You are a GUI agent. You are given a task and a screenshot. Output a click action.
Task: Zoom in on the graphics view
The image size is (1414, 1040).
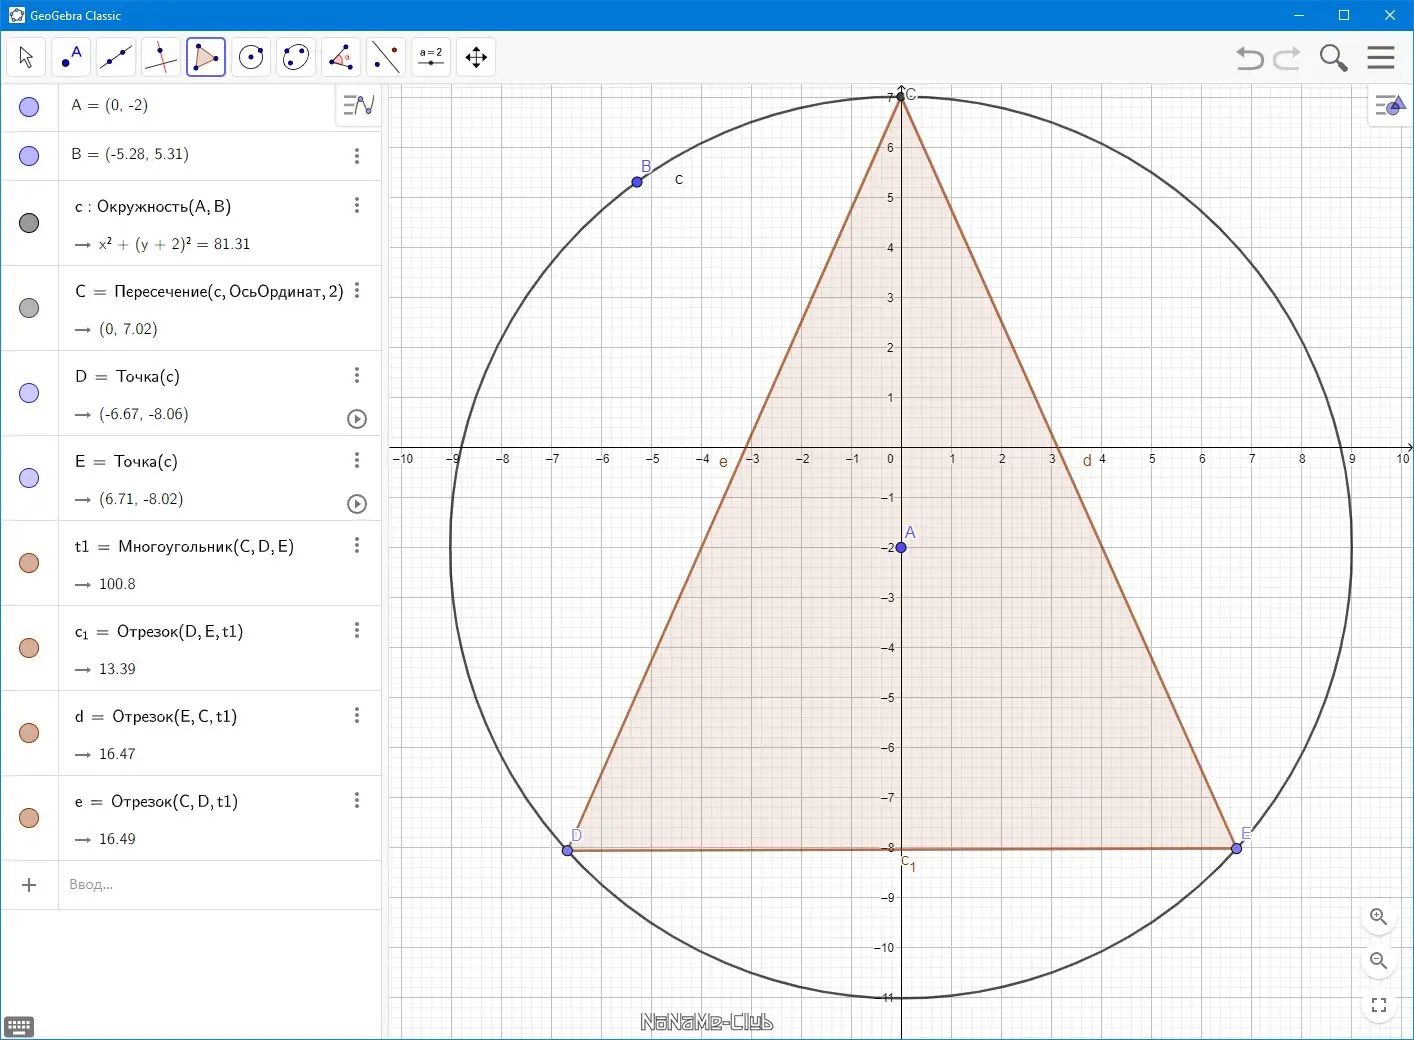point(1378,916)
